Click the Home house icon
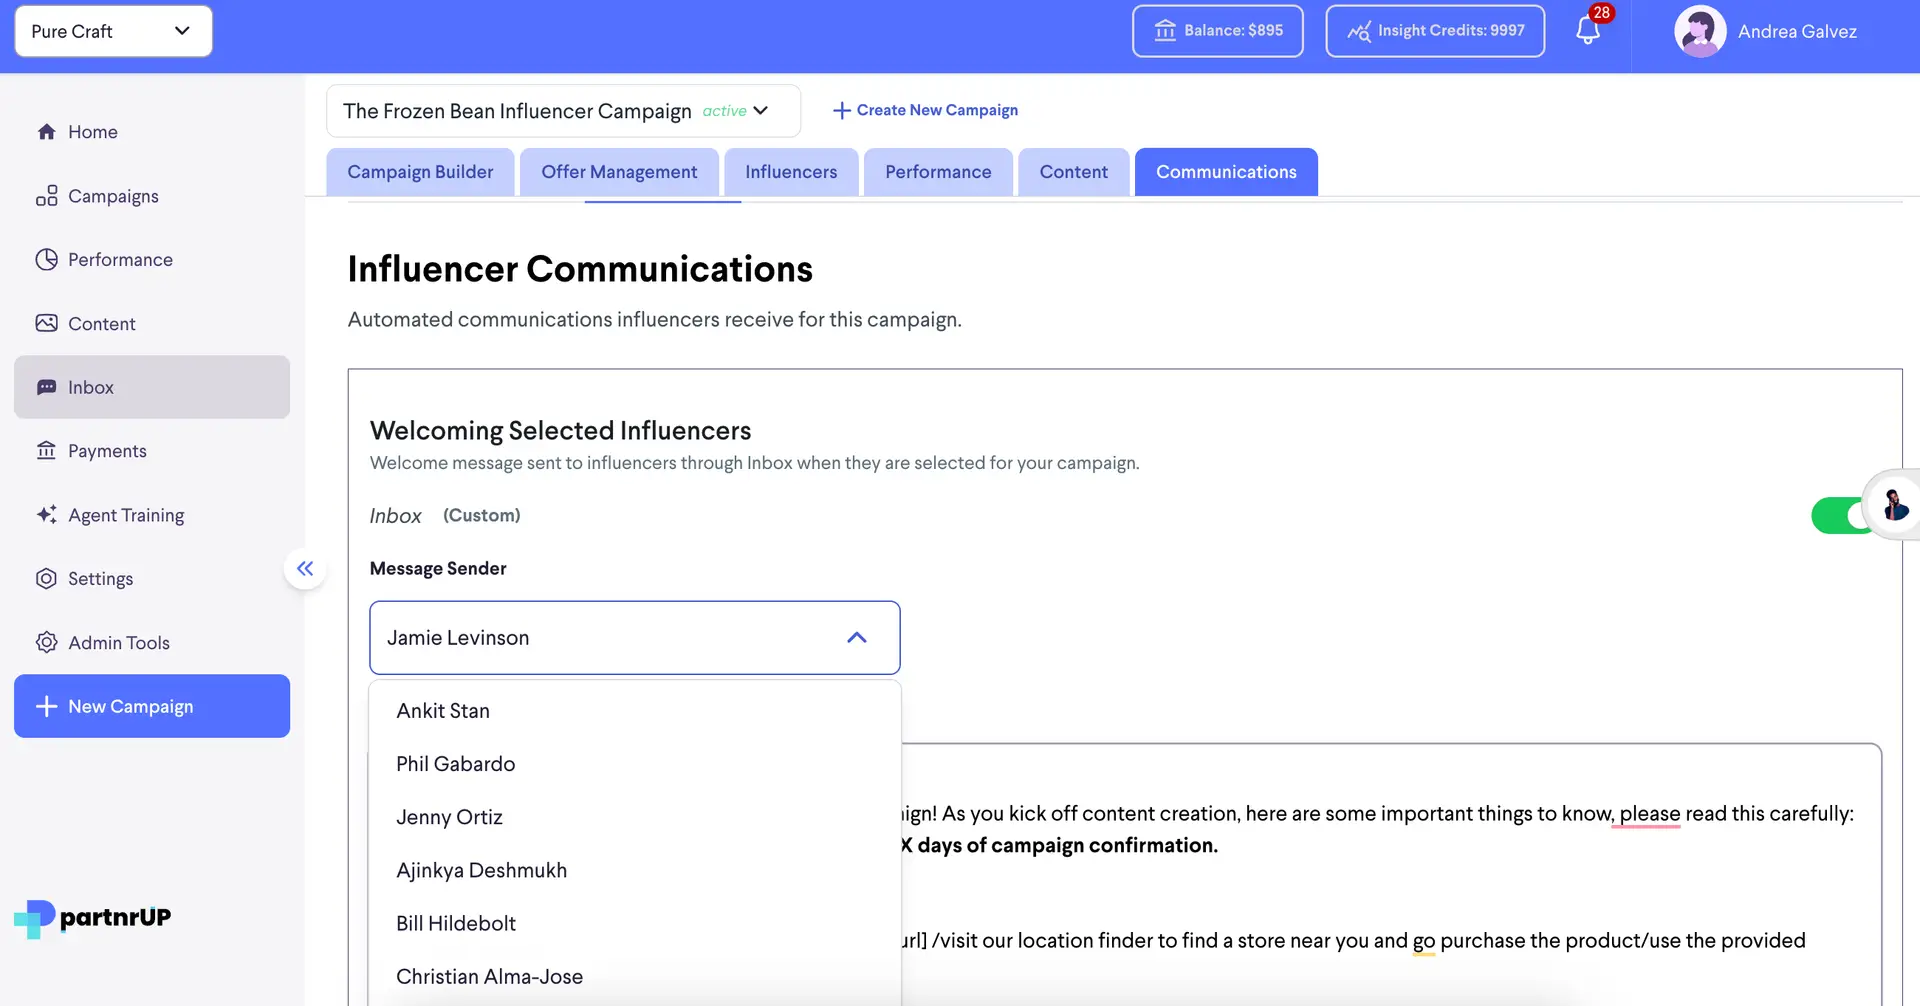This screenshot has width=1920, height=1006. click(x=46, y=132)
